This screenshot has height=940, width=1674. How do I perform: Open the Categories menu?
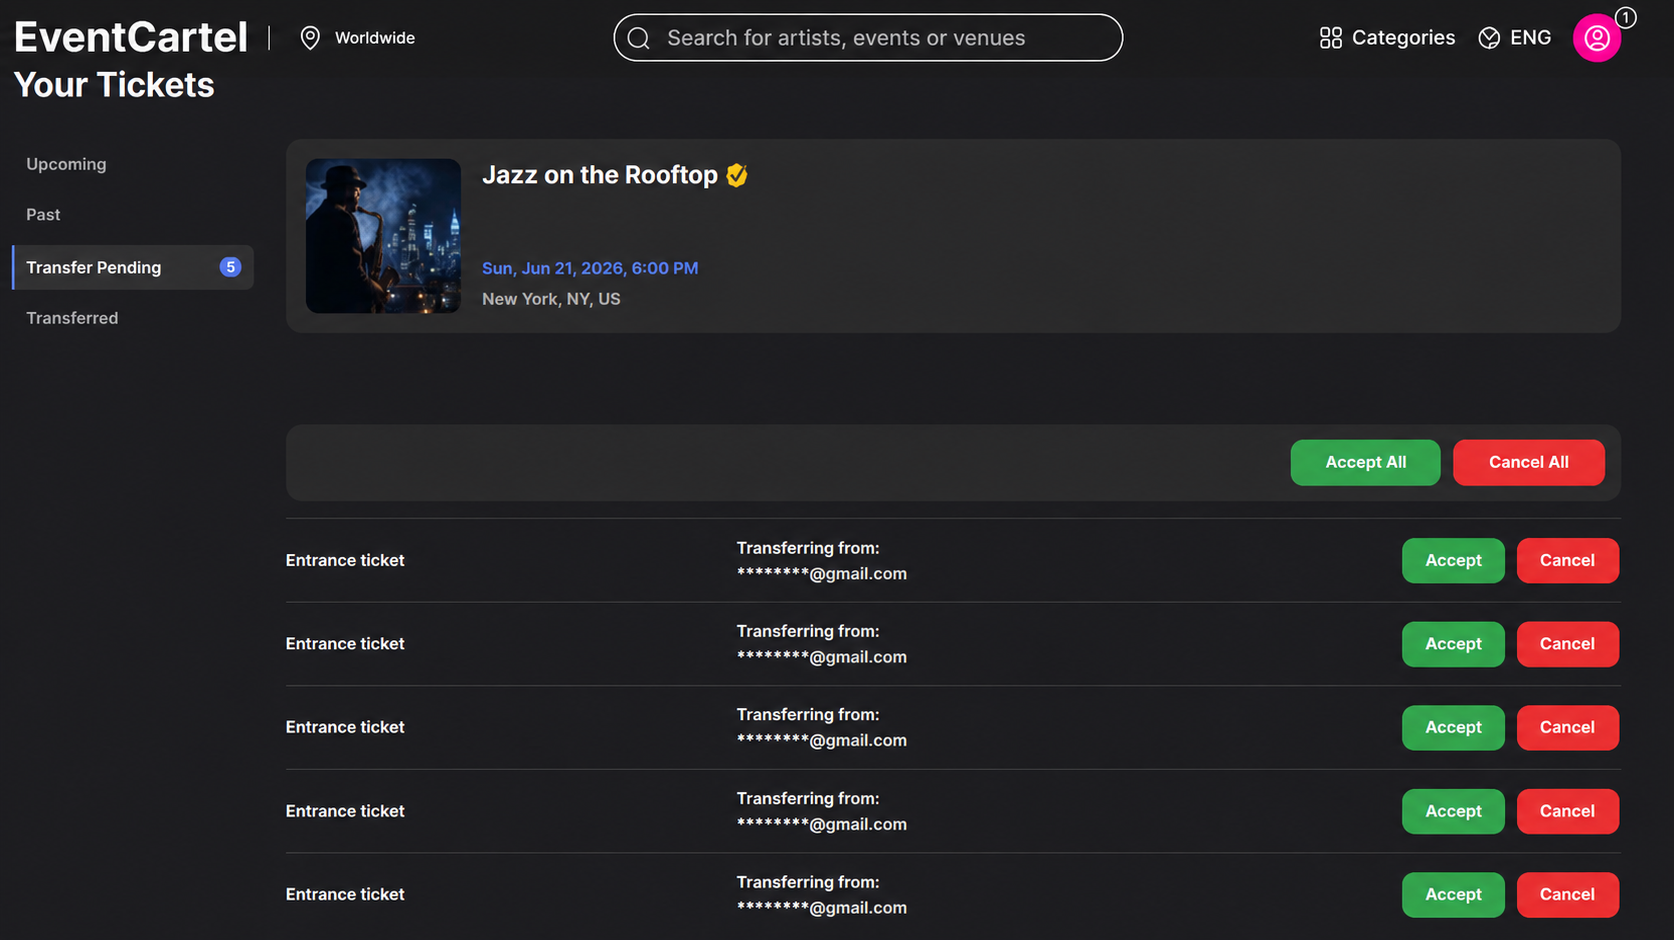pos(1387,38)
